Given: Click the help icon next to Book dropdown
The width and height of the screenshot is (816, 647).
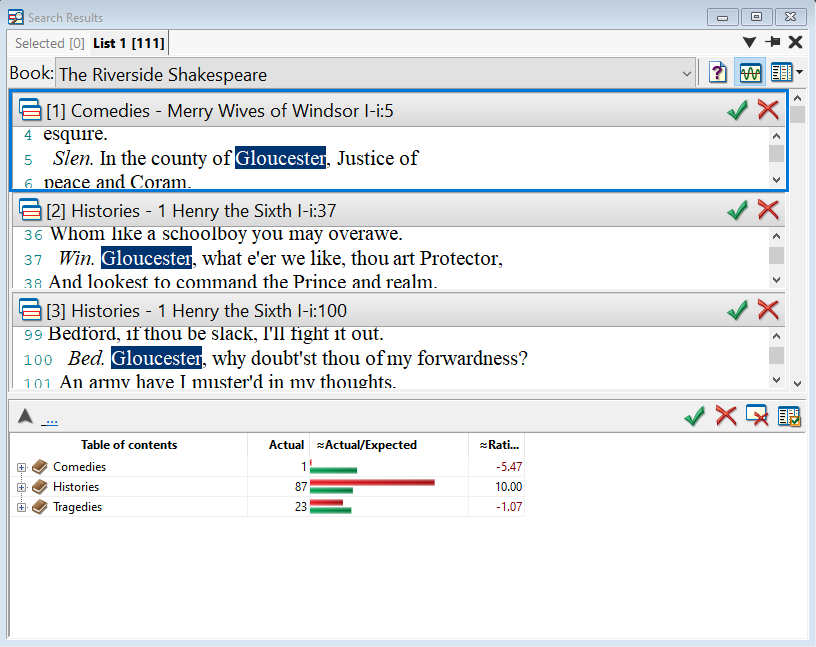Looking at the screenshot, I should pyautogui.click(x=718, y=73).
